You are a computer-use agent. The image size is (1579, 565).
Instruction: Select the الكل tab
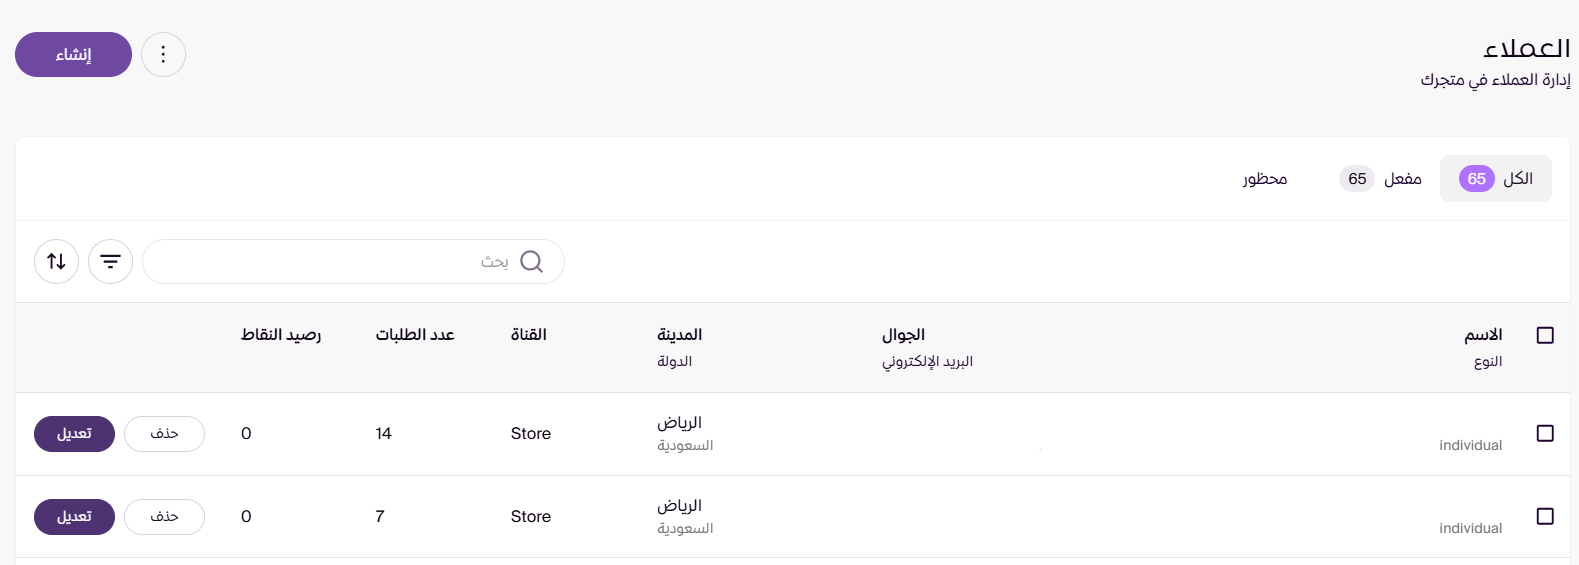coord(1496,179)
